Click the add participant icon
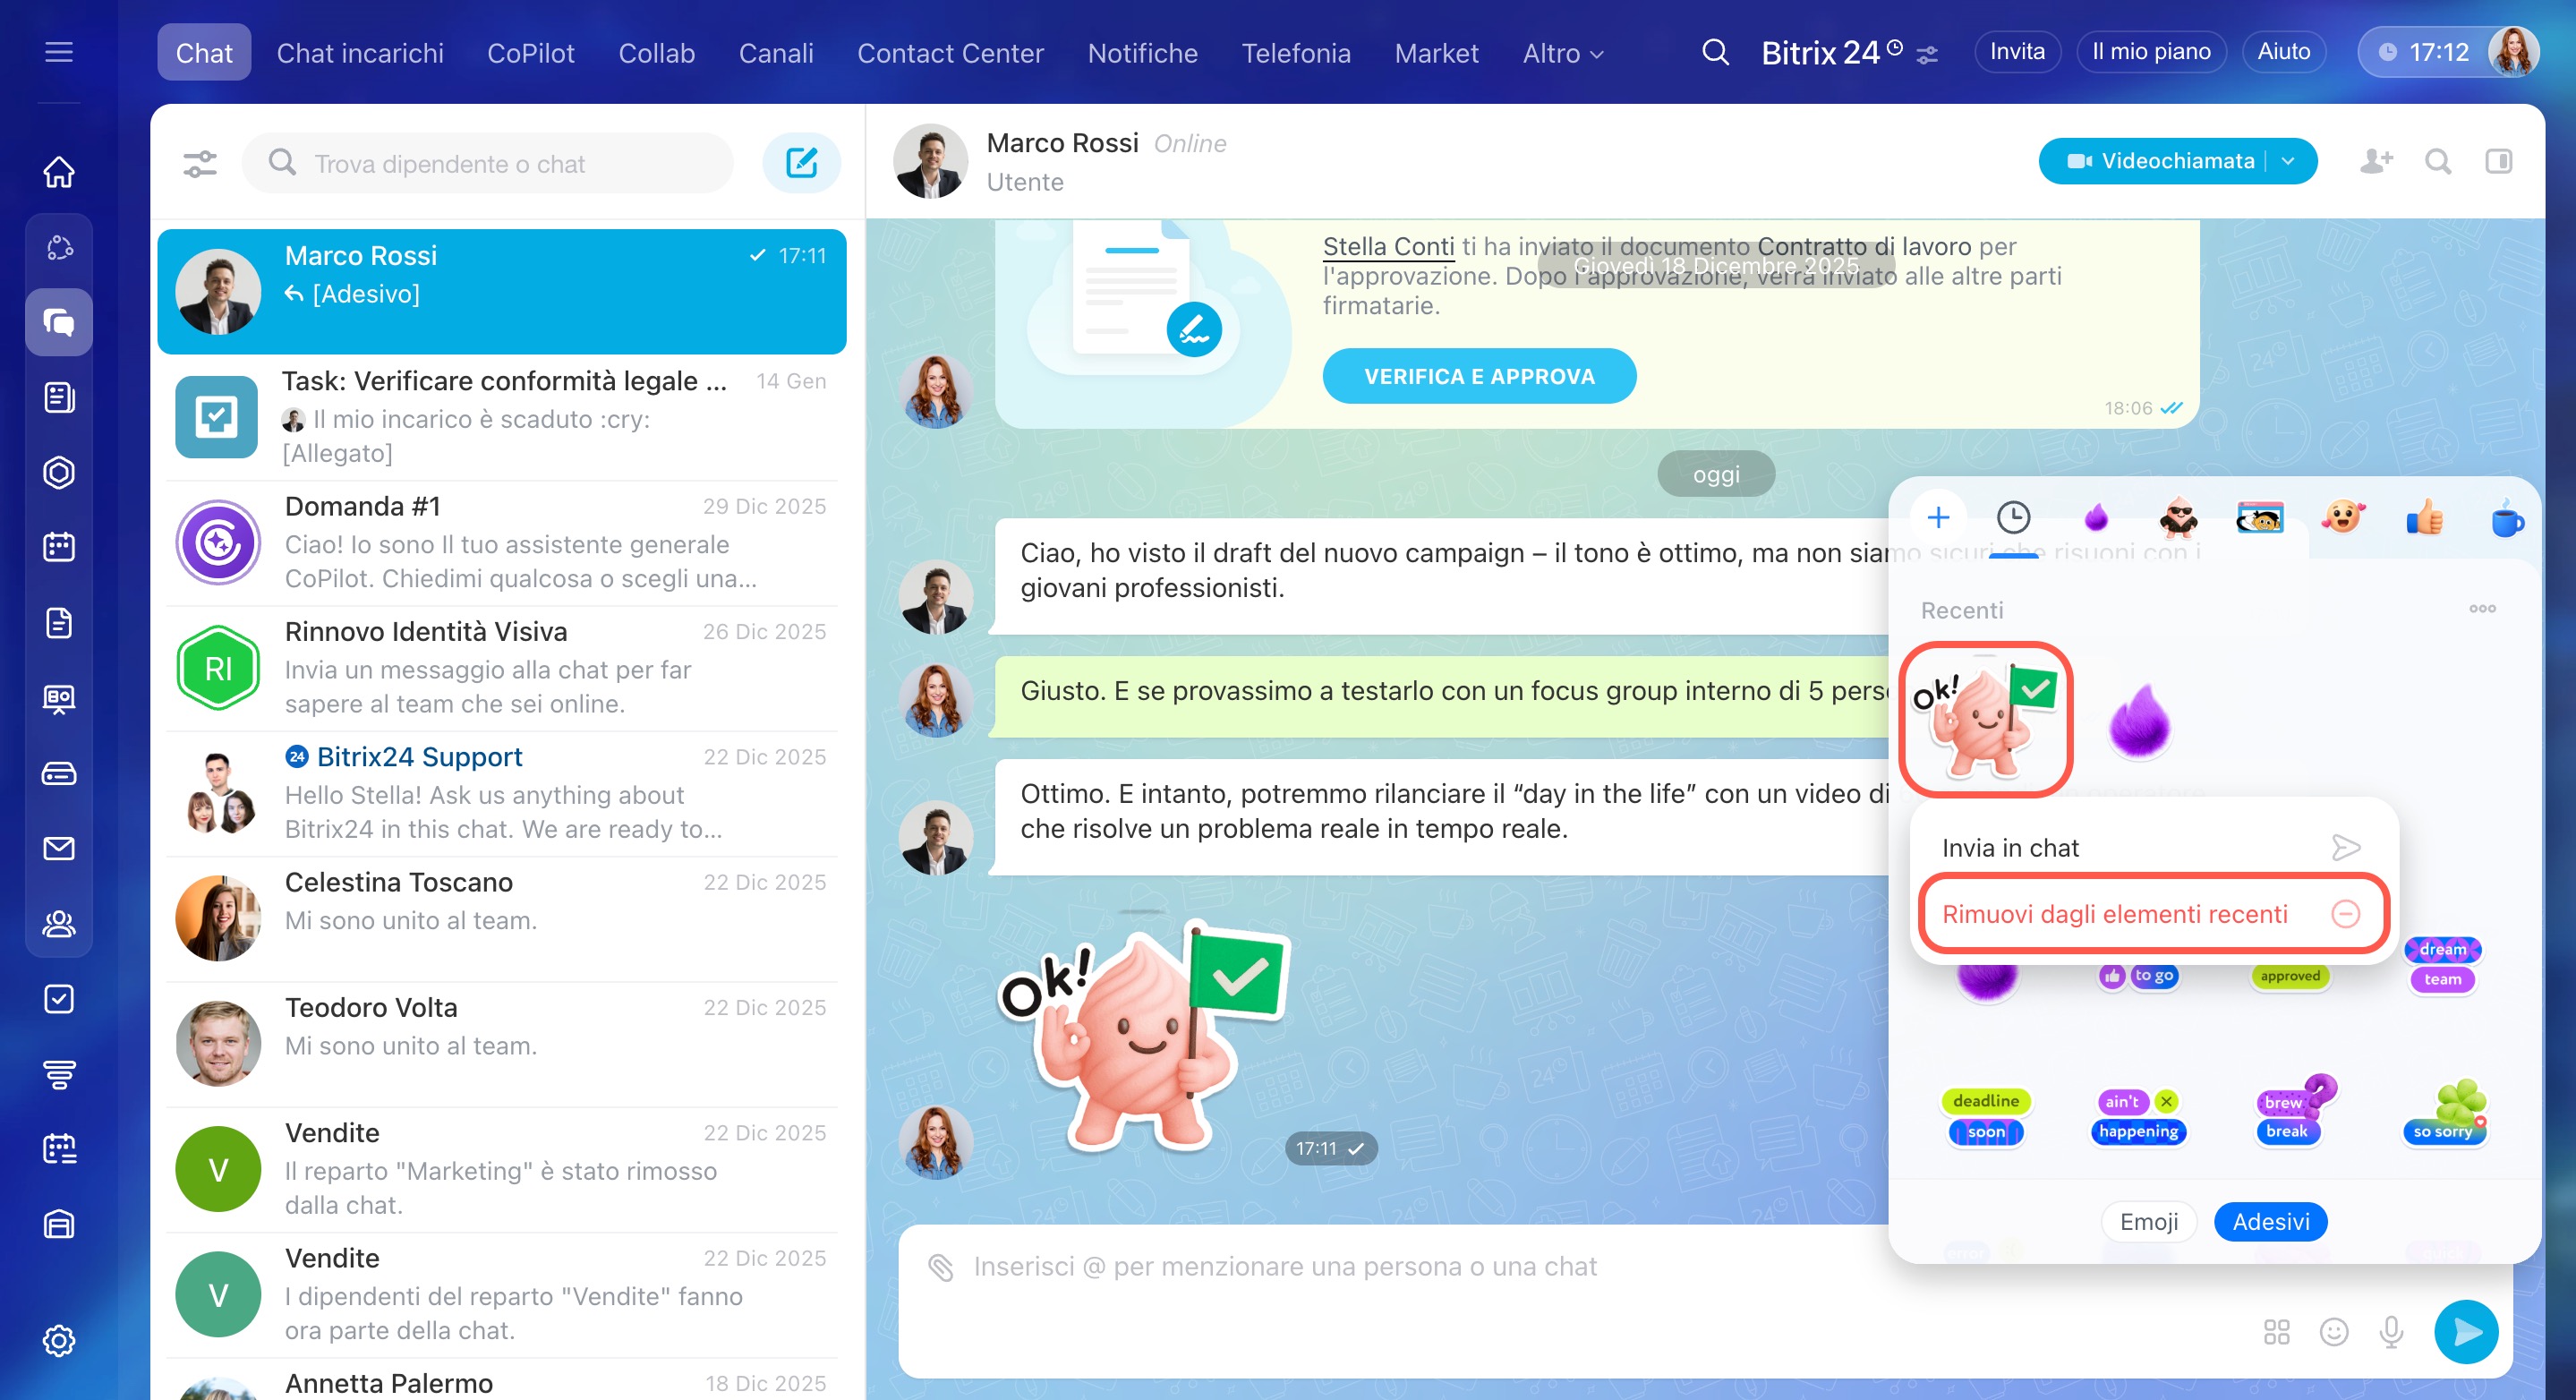2576x1400 pixels. tap(2375, 161)
